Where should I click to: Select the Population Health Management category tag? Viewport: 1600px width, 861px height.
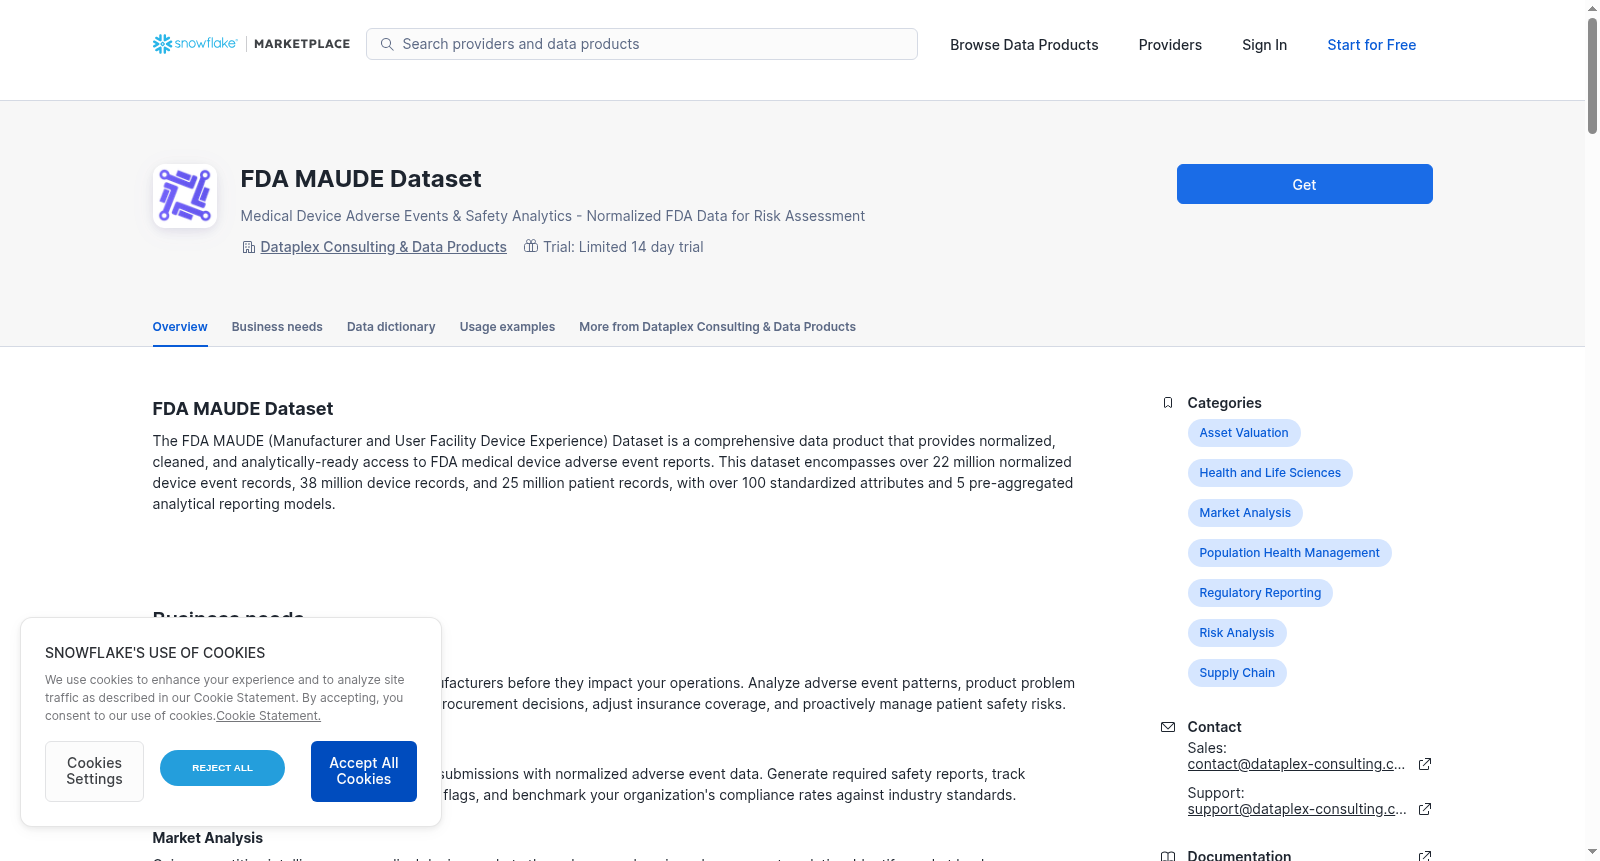(x=1289, y=553)
